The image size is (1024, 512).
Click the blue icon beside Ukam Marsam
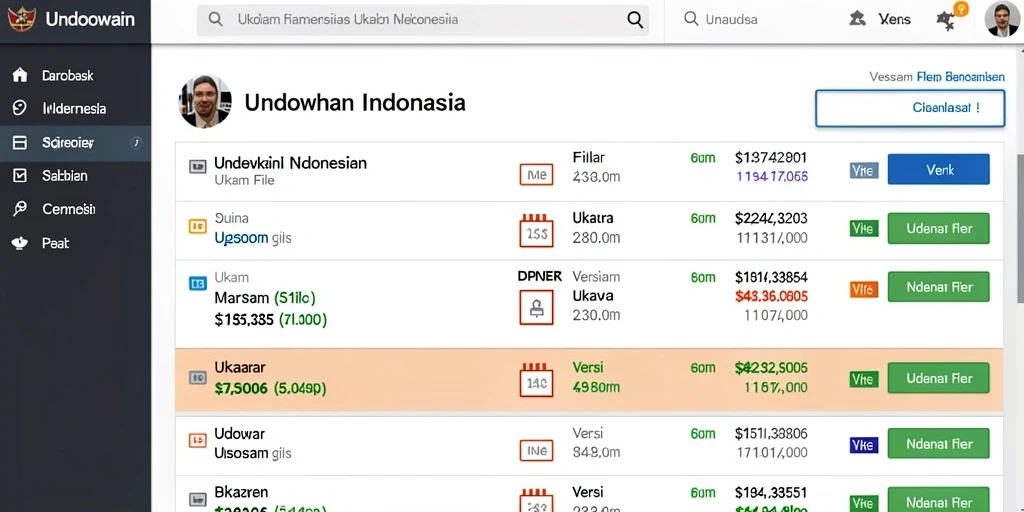[198, 283]
